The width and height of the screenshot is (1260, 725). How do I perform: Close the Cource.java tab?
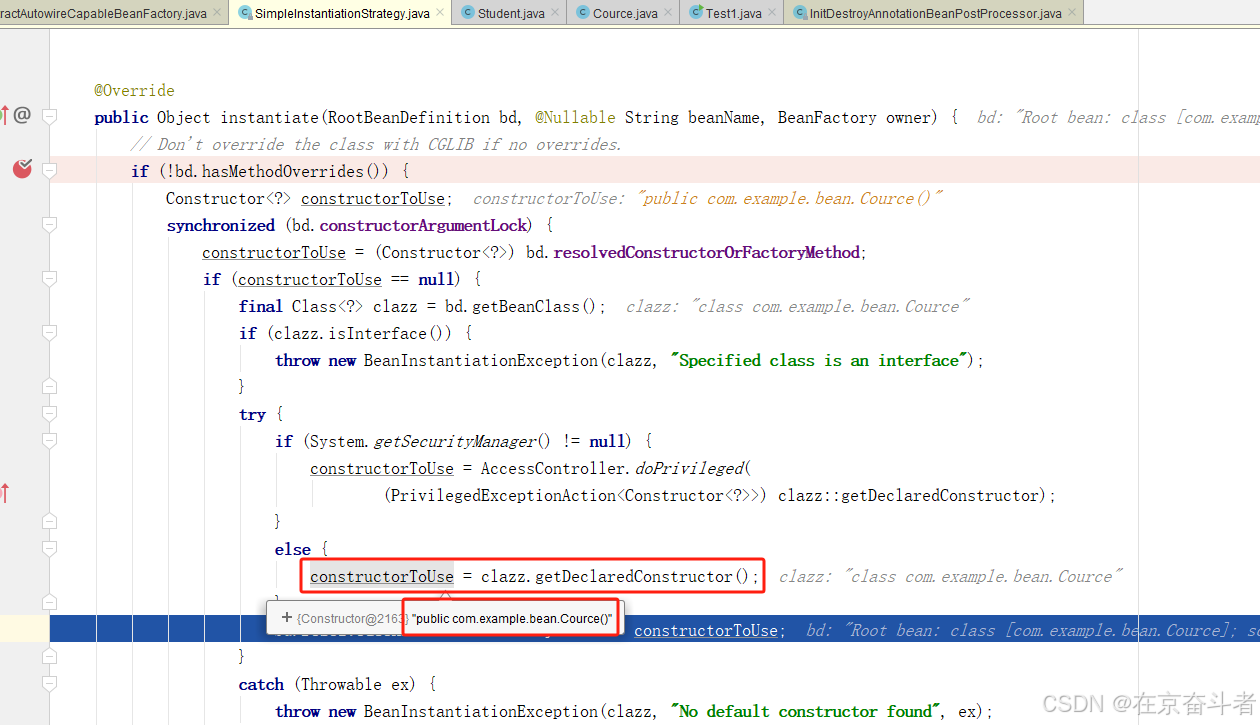pyautogui.click(x=668, y=13)
